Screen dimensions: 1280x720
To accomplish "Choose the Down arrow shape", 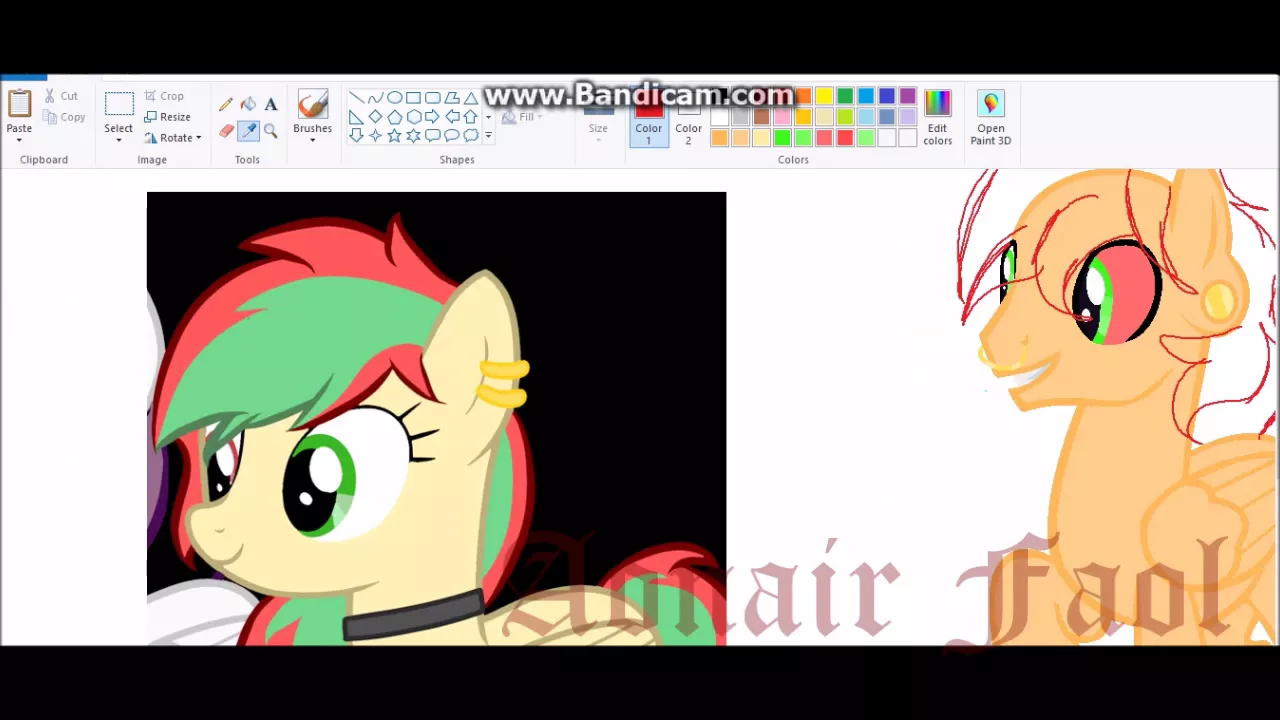I will tap(356, 135).
